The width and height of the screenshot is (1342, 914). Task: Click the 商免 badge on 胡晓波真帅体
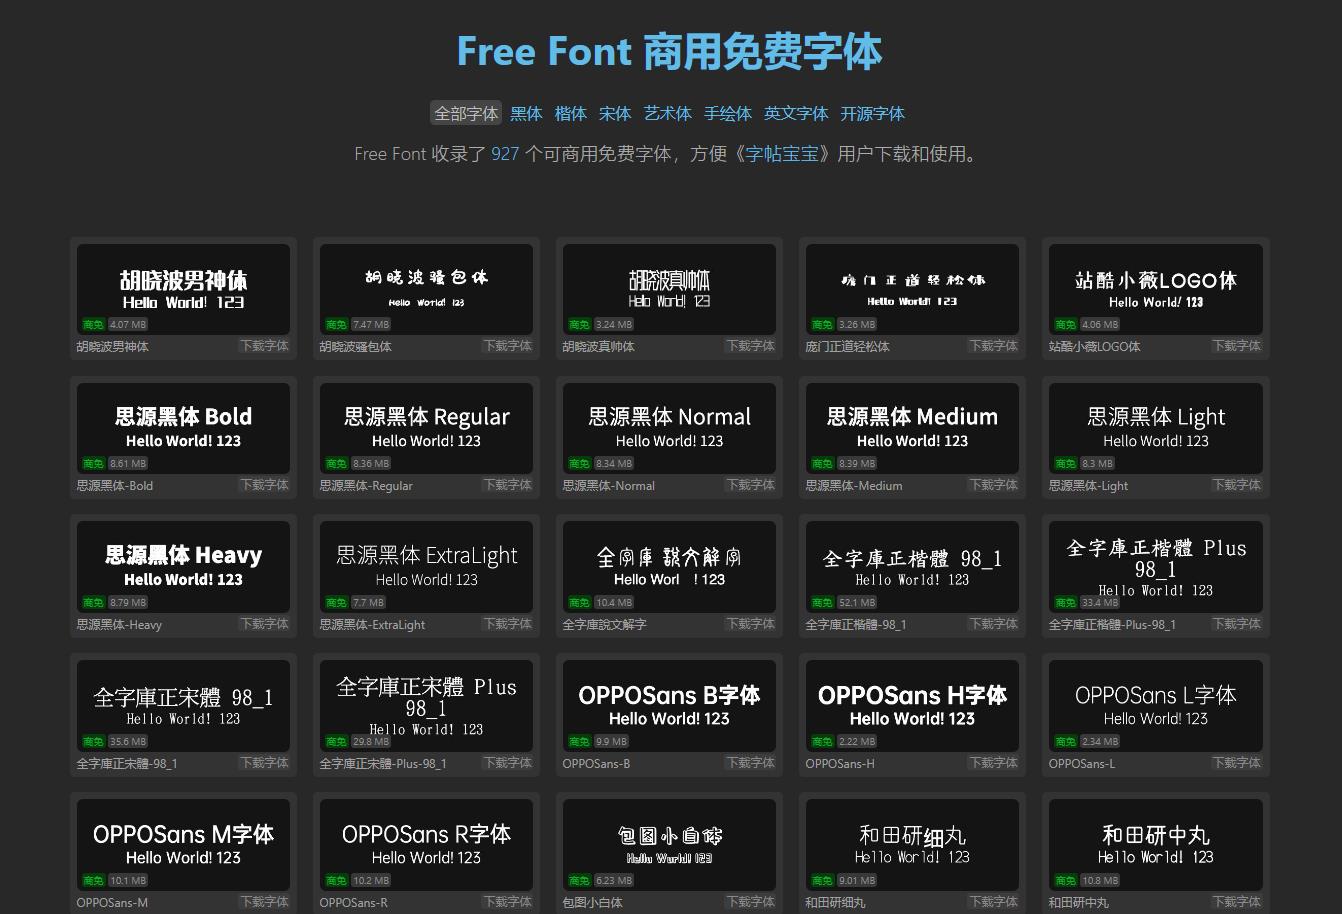[579, 324]
